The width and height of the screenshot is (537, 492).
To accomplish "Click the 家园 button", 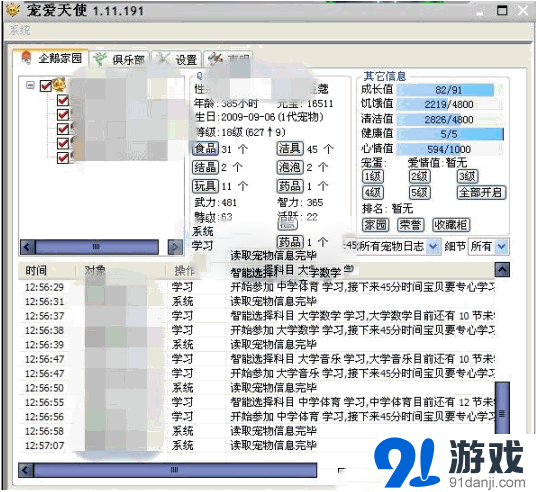I will pyautogui.click(x=376, y=225).
